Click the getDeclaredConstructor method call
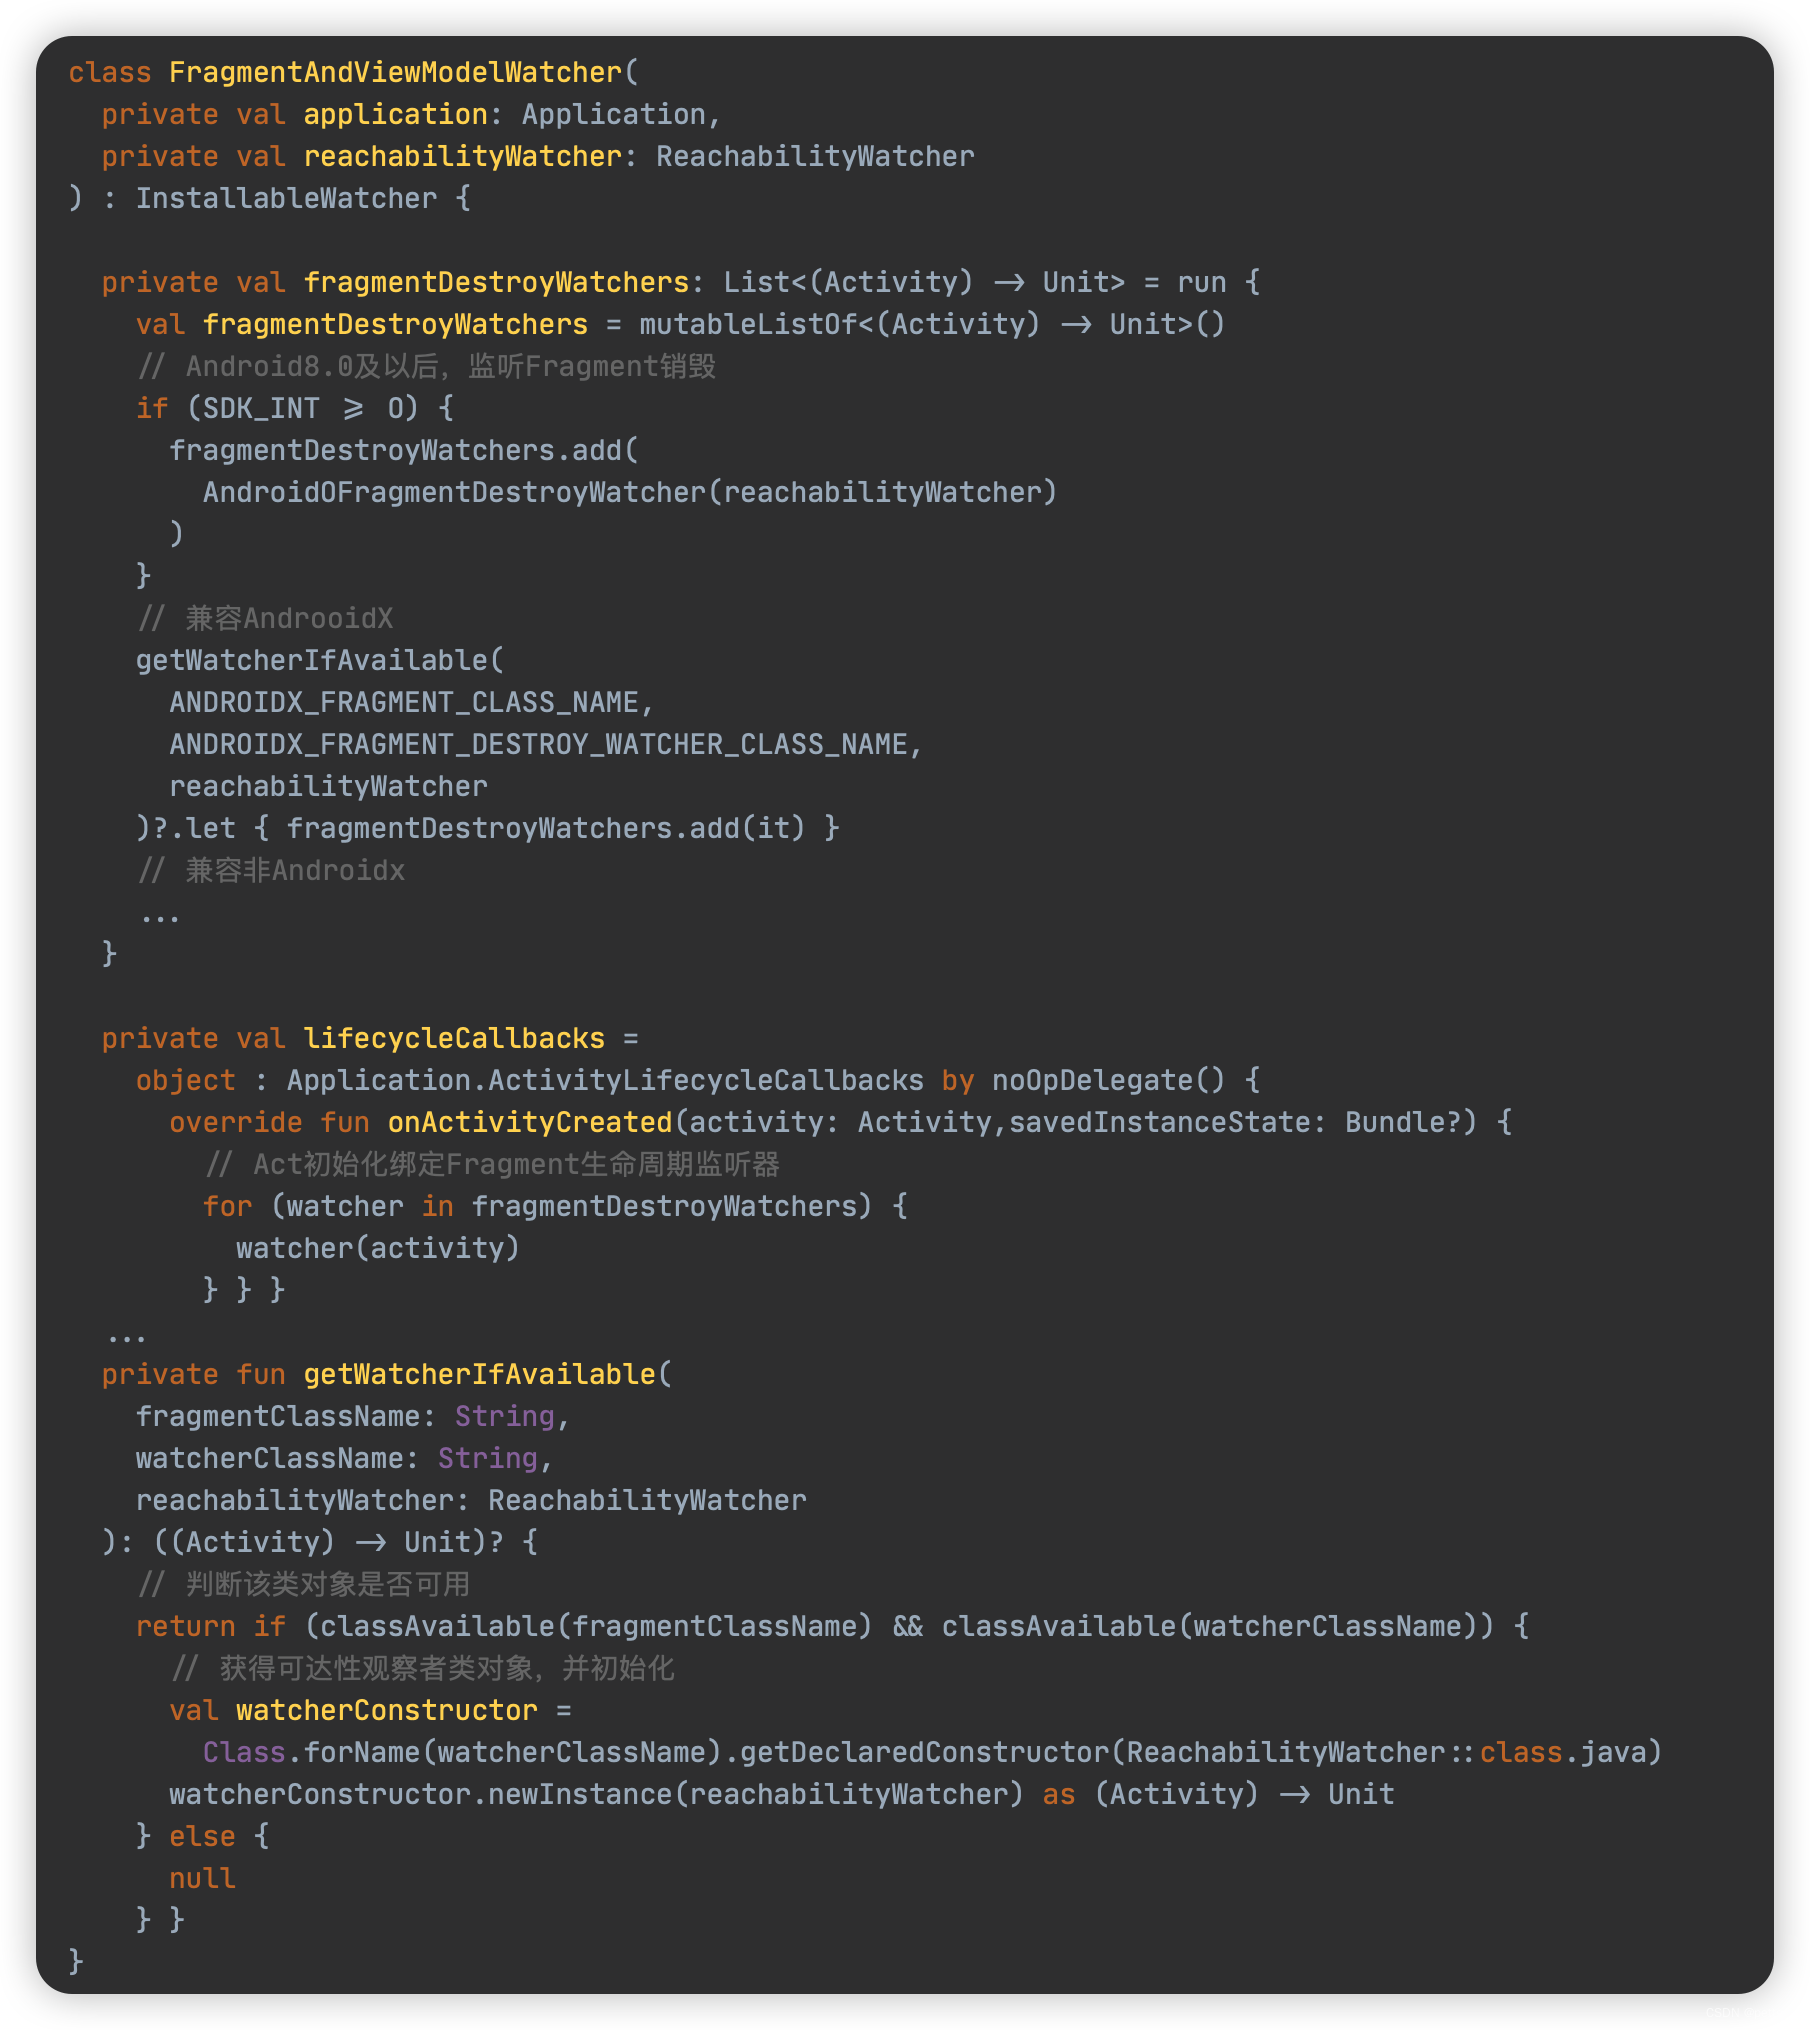The height and width of the screenshot is (2030, 1810). tap(925, 1753)
